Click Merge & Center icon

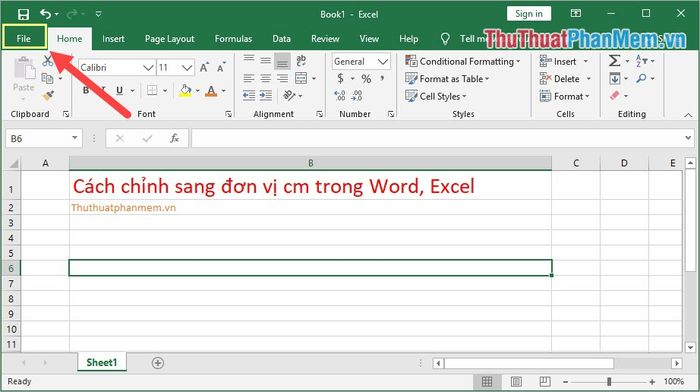click(301, 78)
